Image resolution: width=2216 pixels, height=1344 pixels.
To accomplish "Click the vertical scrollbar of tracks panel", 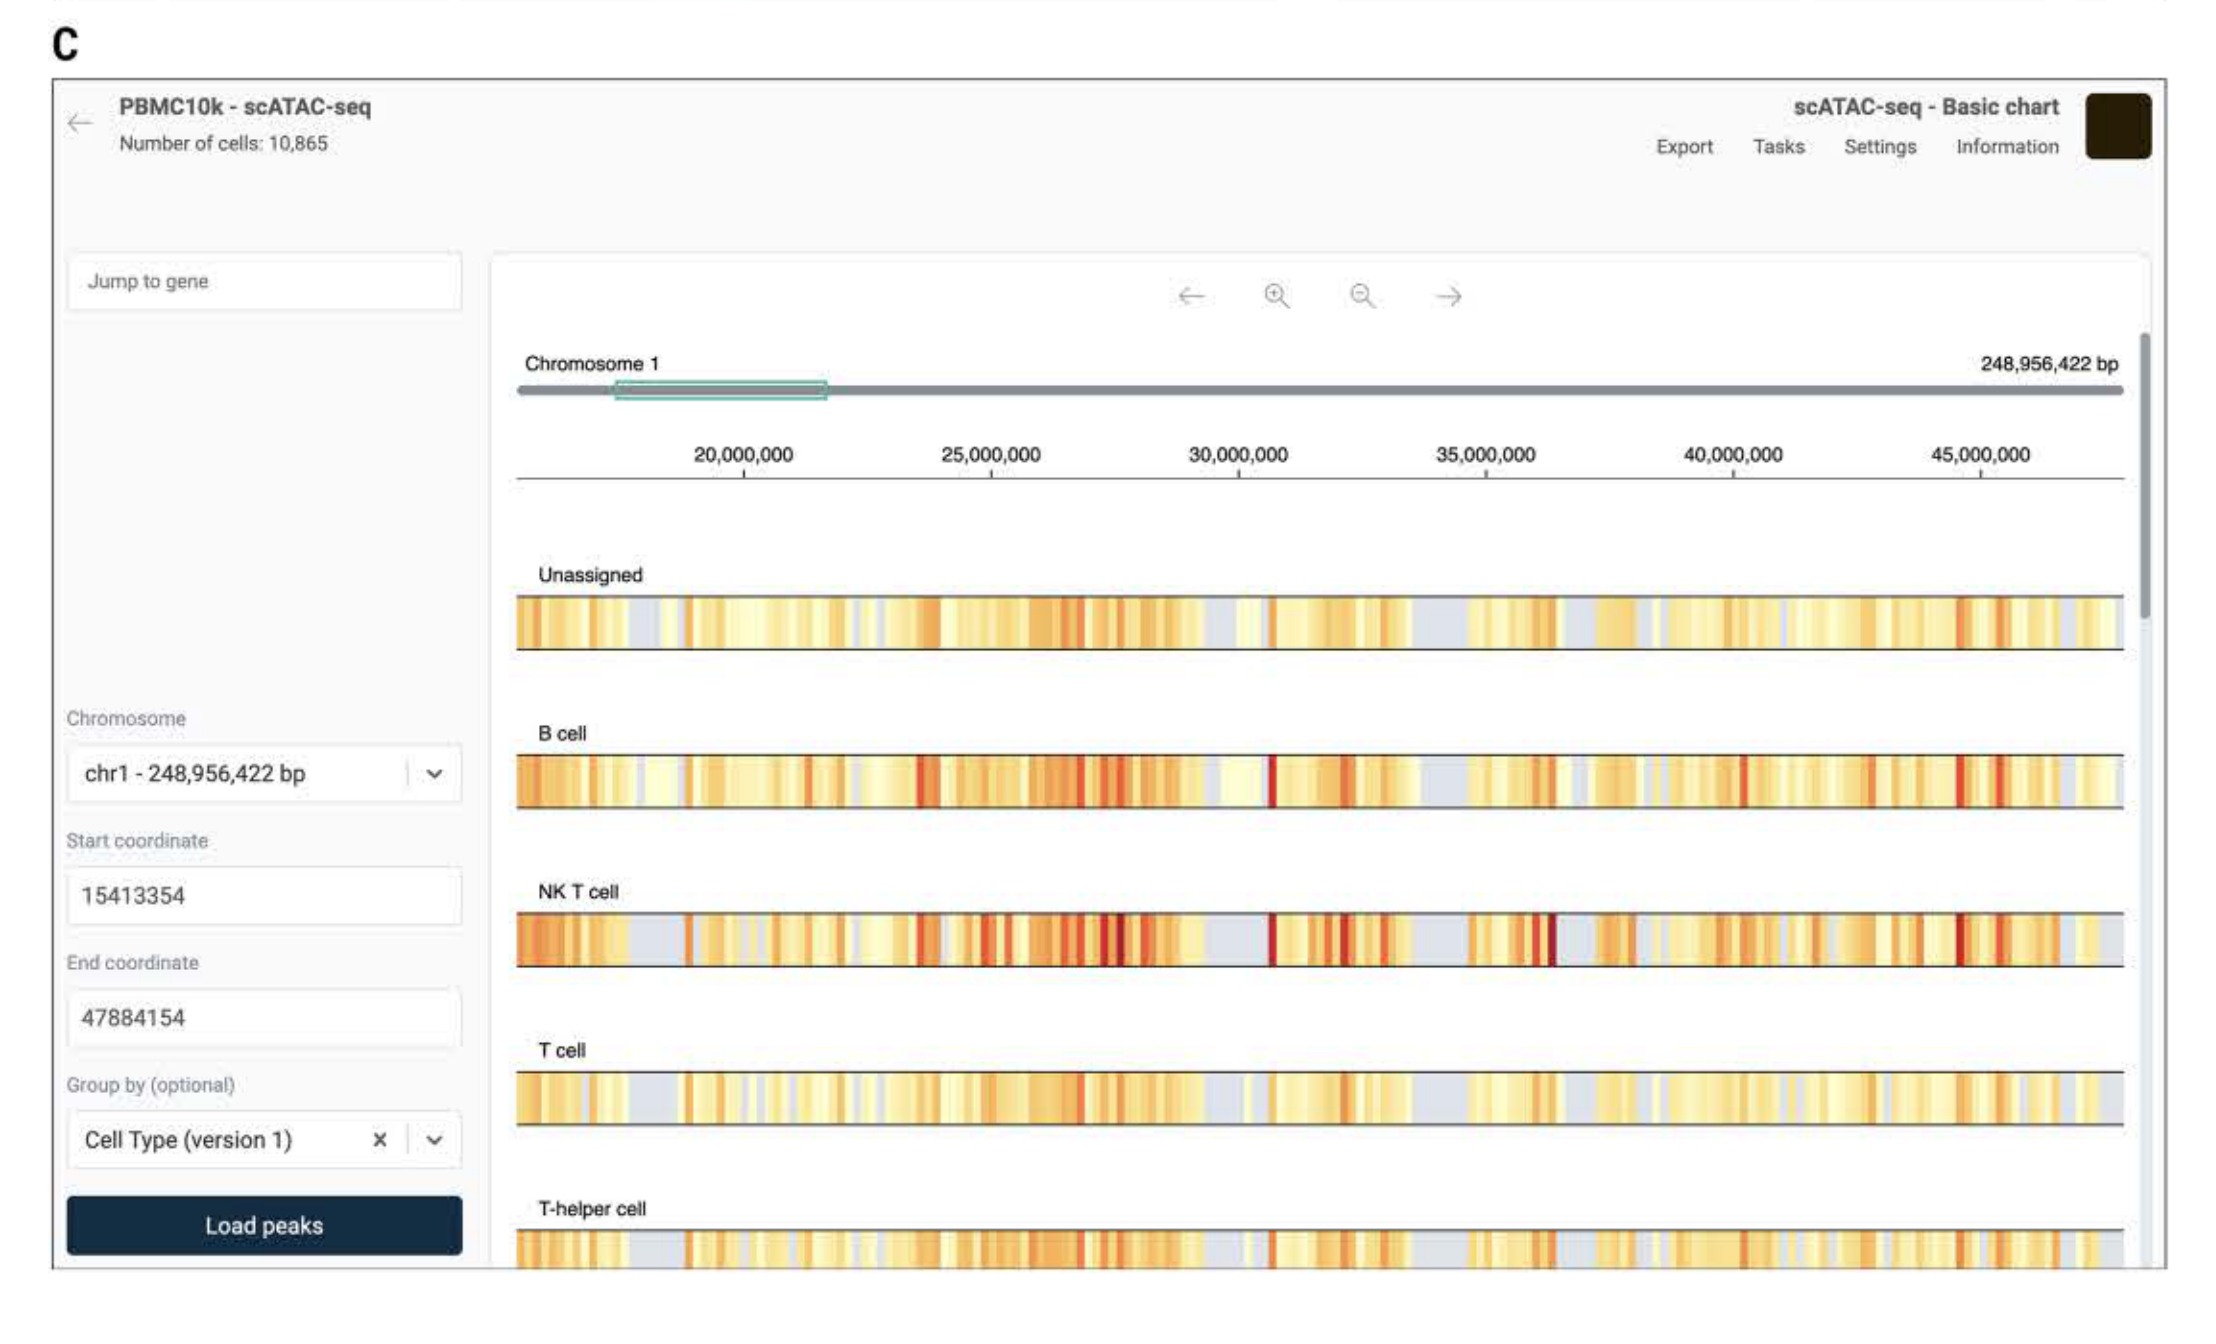I will (2144, 475).
